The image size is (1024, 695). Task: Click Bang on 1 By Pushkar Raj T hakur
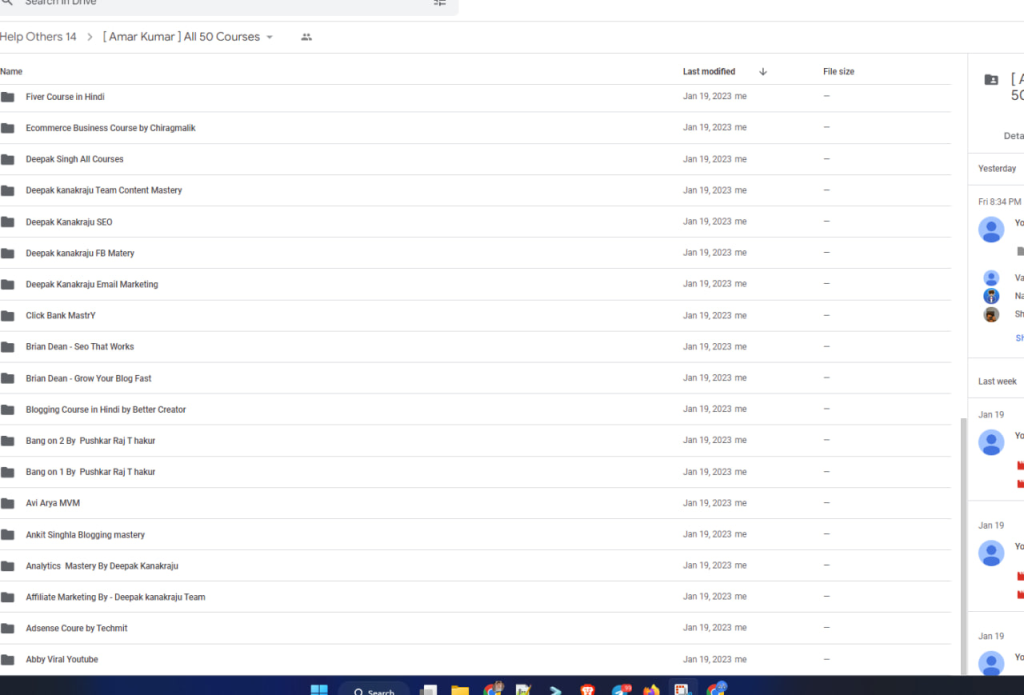(90, 472)
